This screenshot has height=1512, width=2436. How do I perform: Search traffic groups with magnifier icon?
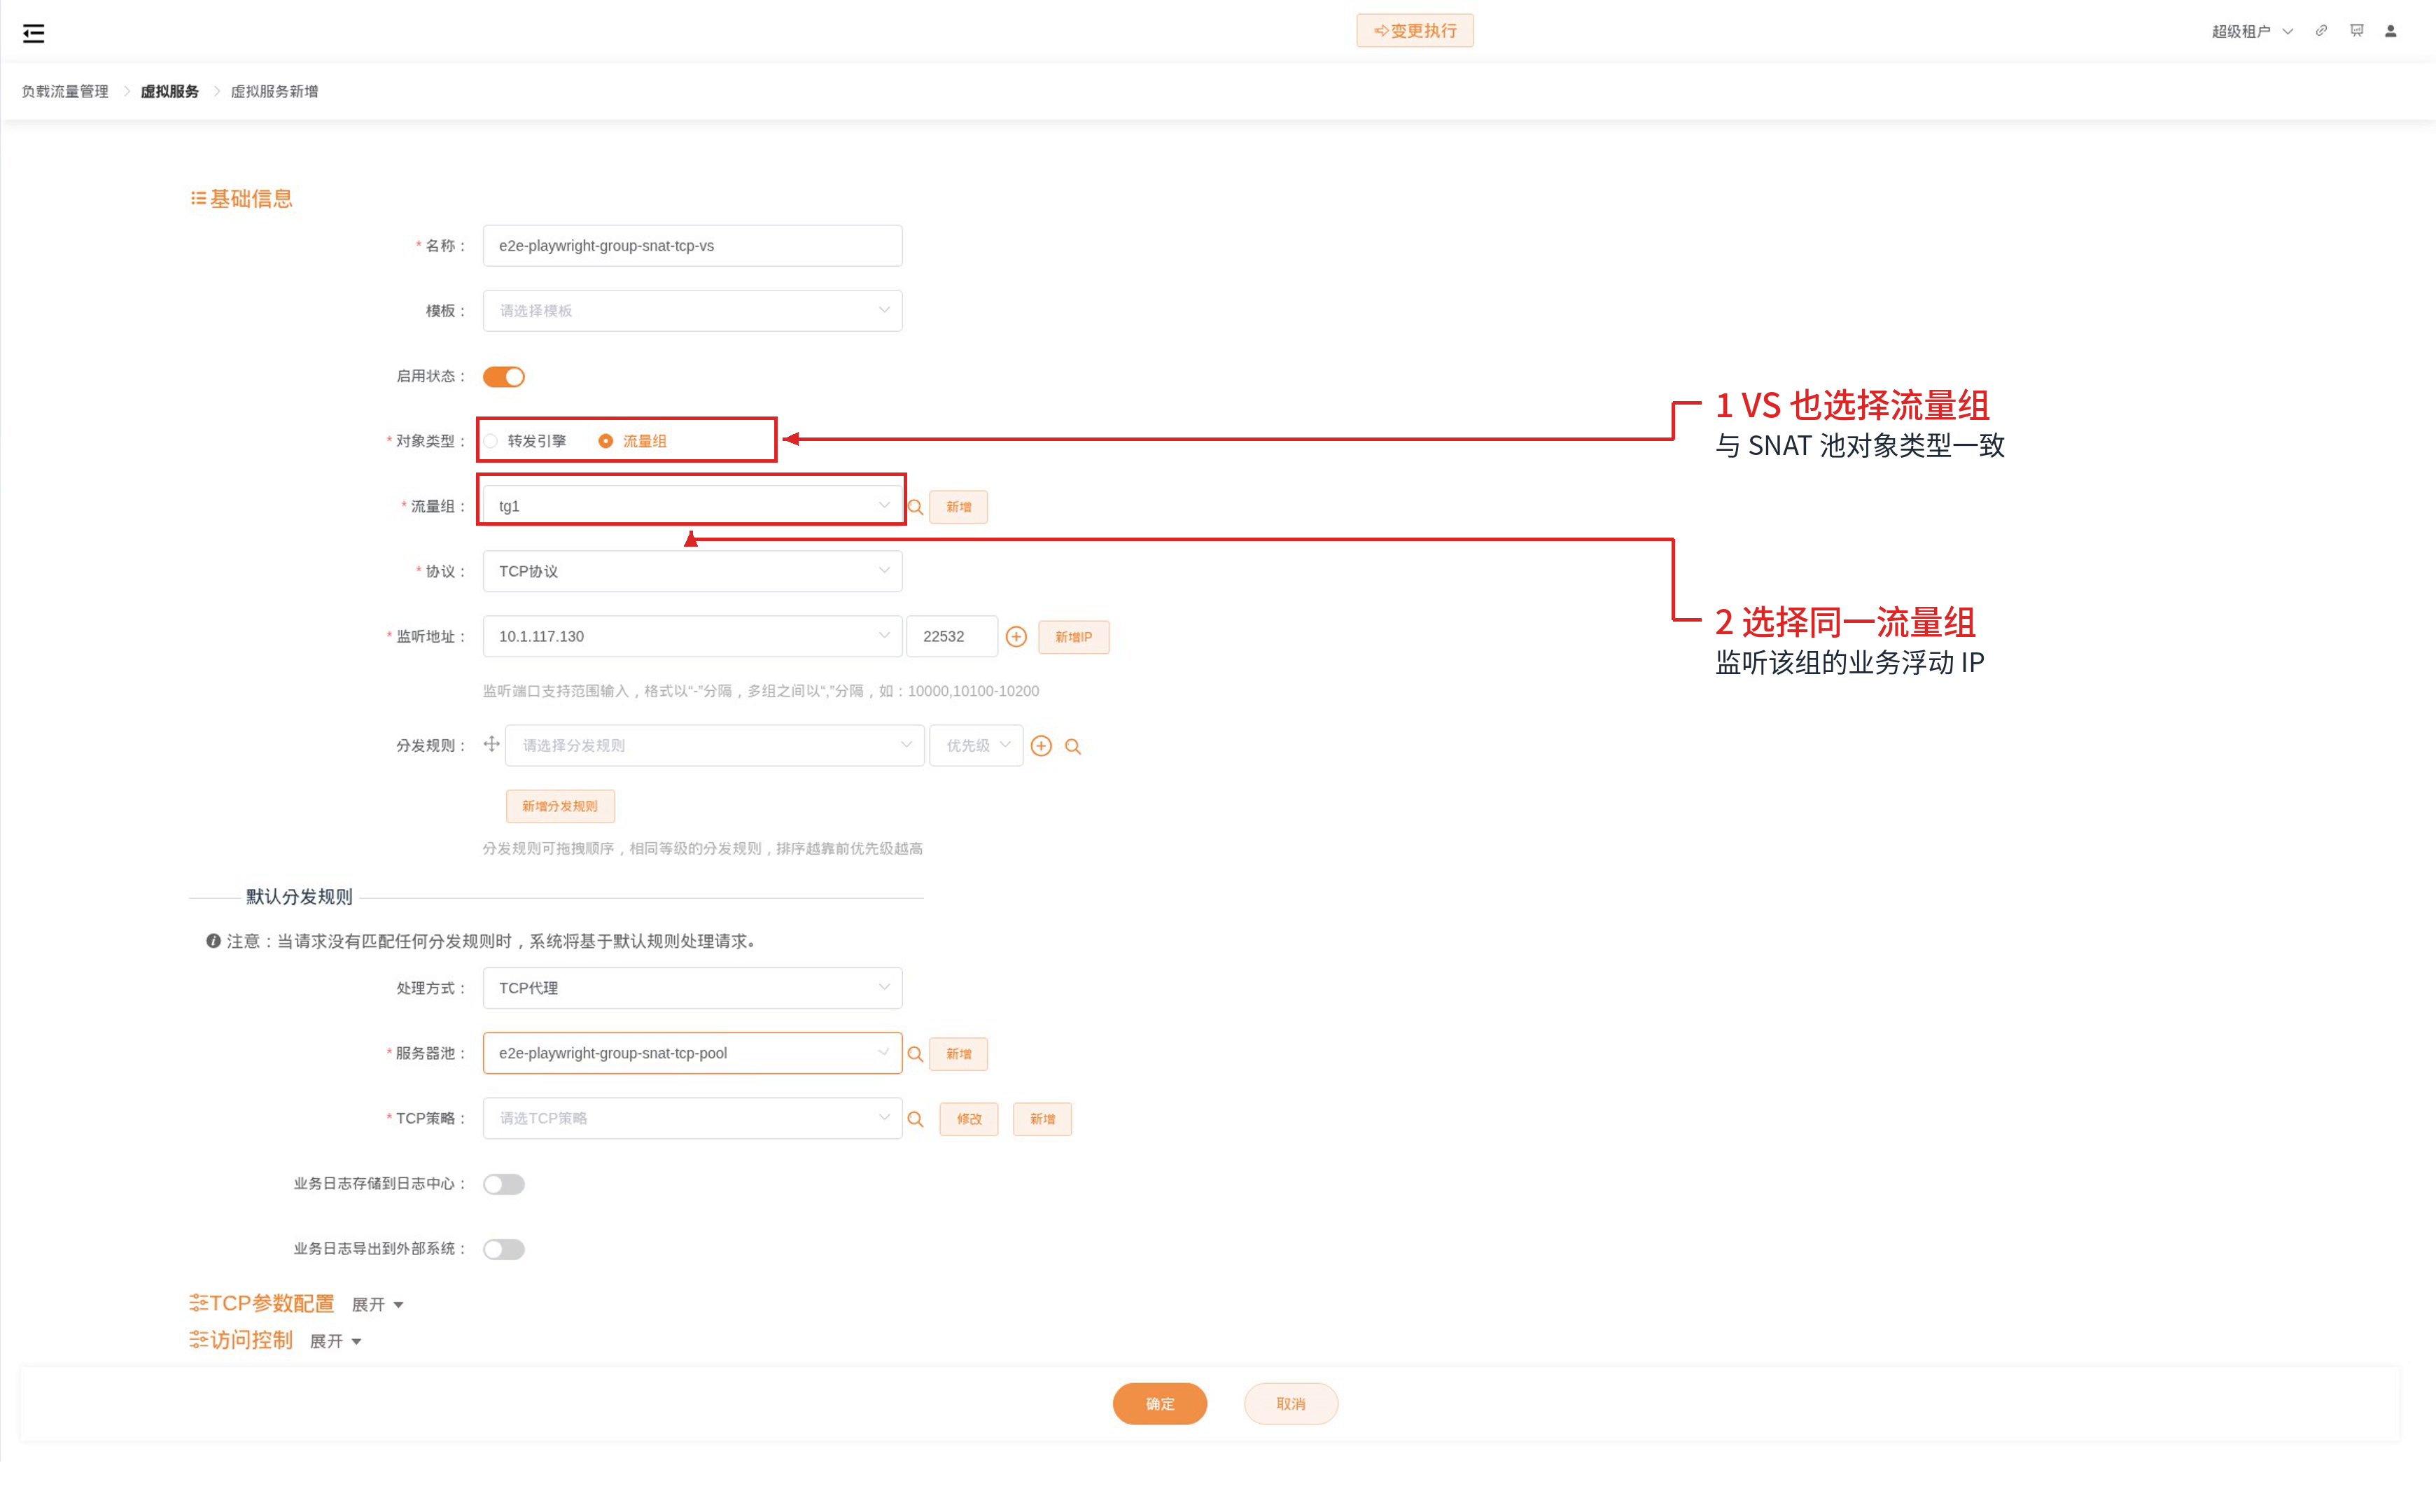(915, 507)
